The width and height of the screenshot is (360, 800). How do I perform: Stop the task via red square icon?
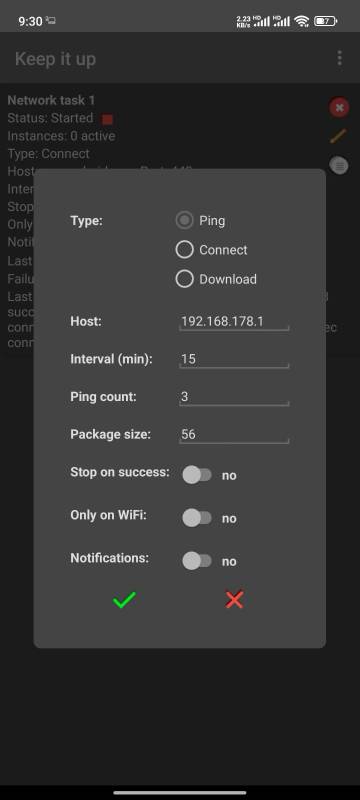click(x=108, y=119)
